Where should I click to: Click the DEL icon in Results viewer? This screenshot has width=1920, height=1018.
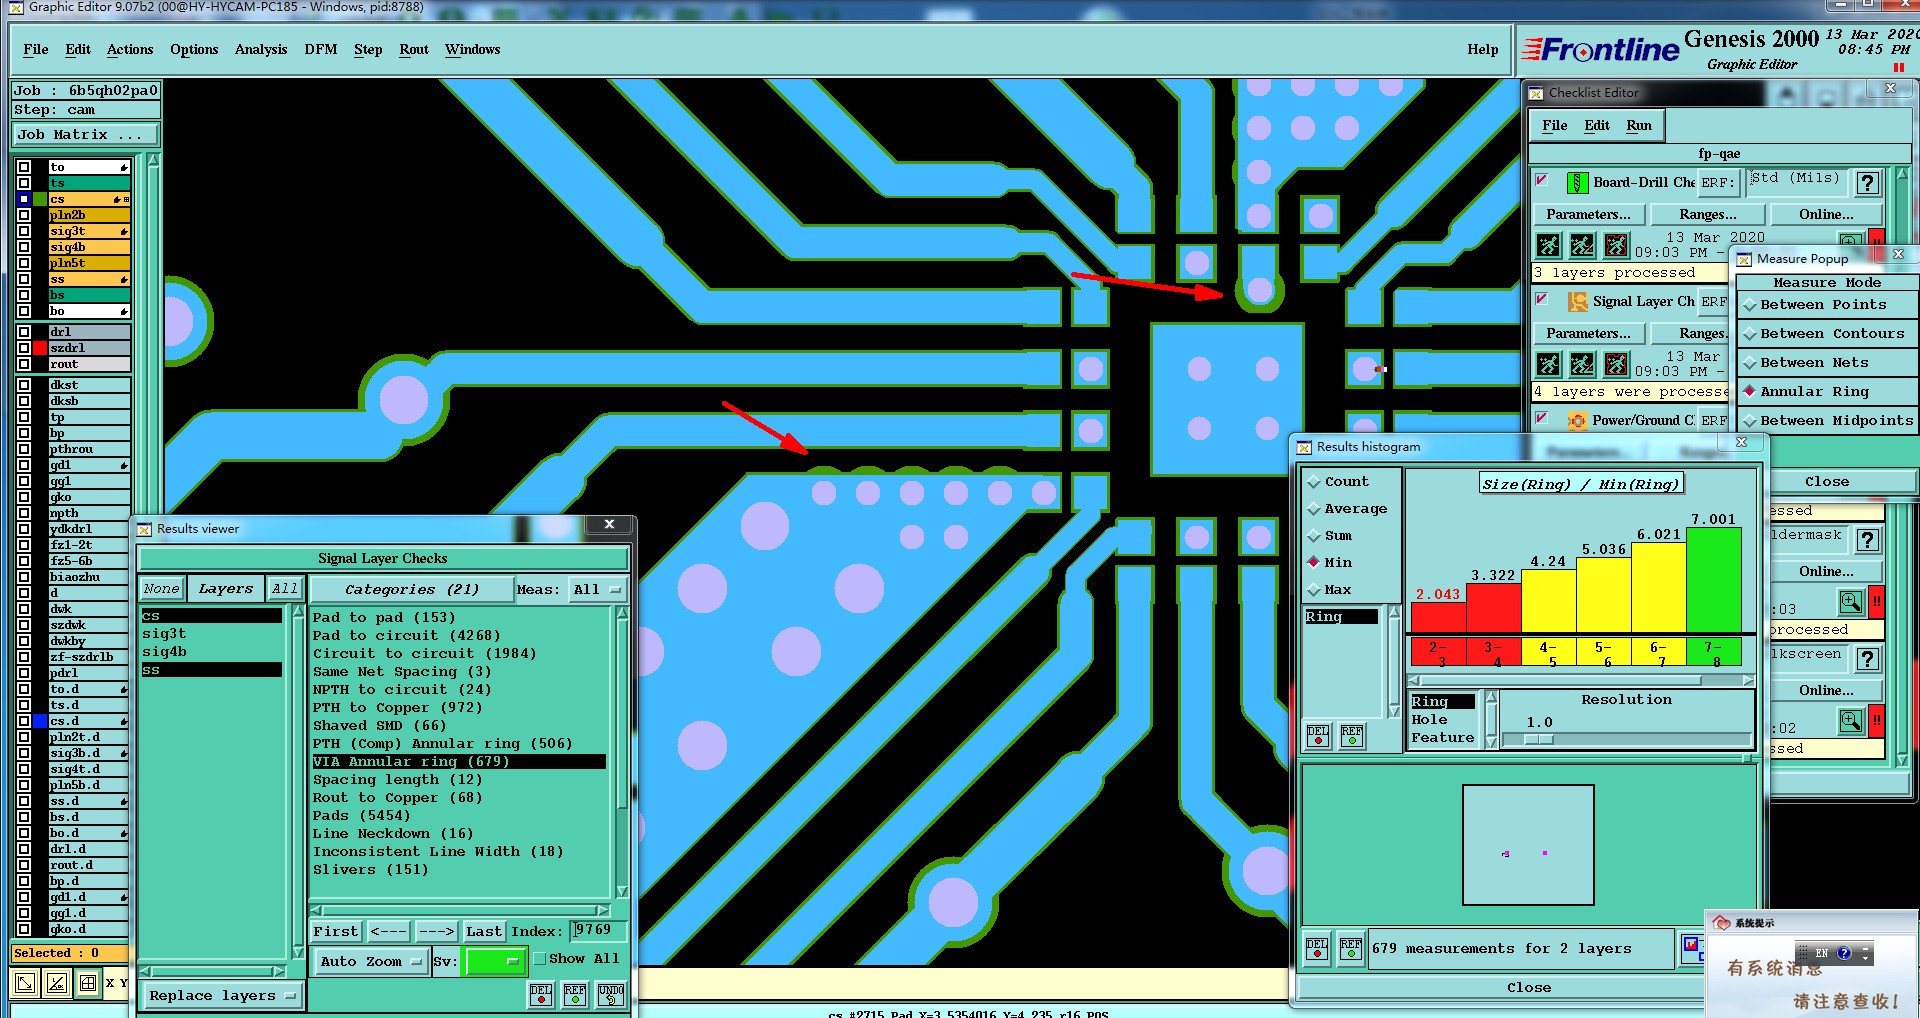coord(541,995)
